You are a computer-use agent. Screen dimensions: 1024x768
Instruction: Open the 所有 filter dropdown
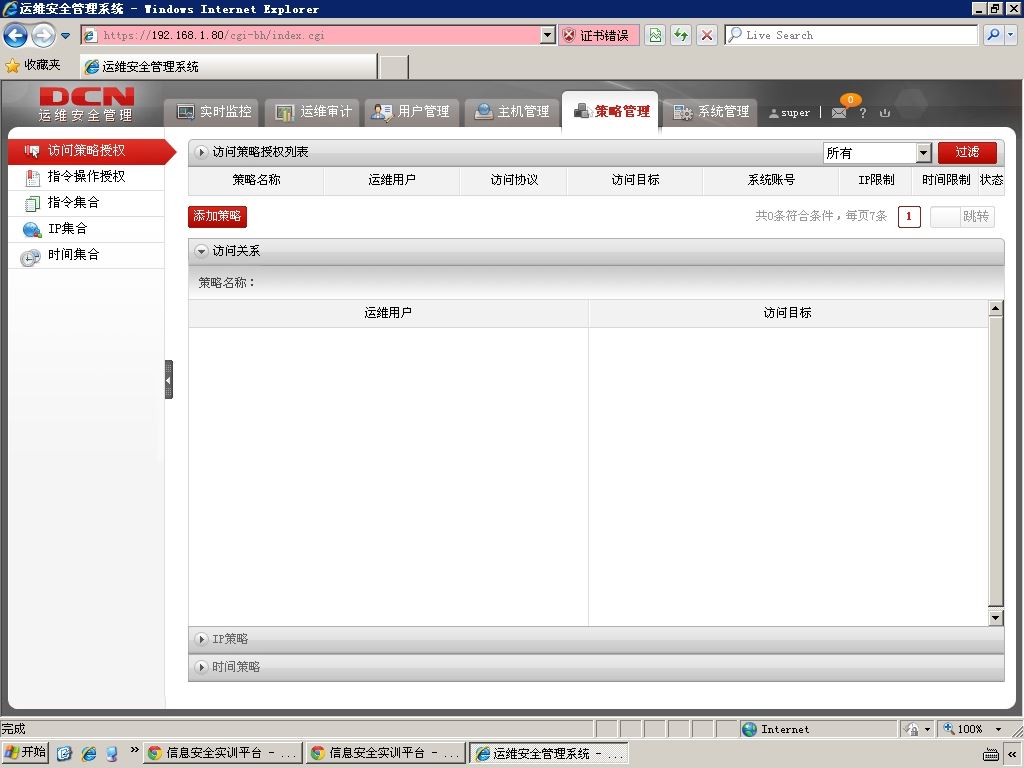coord(876,153)
